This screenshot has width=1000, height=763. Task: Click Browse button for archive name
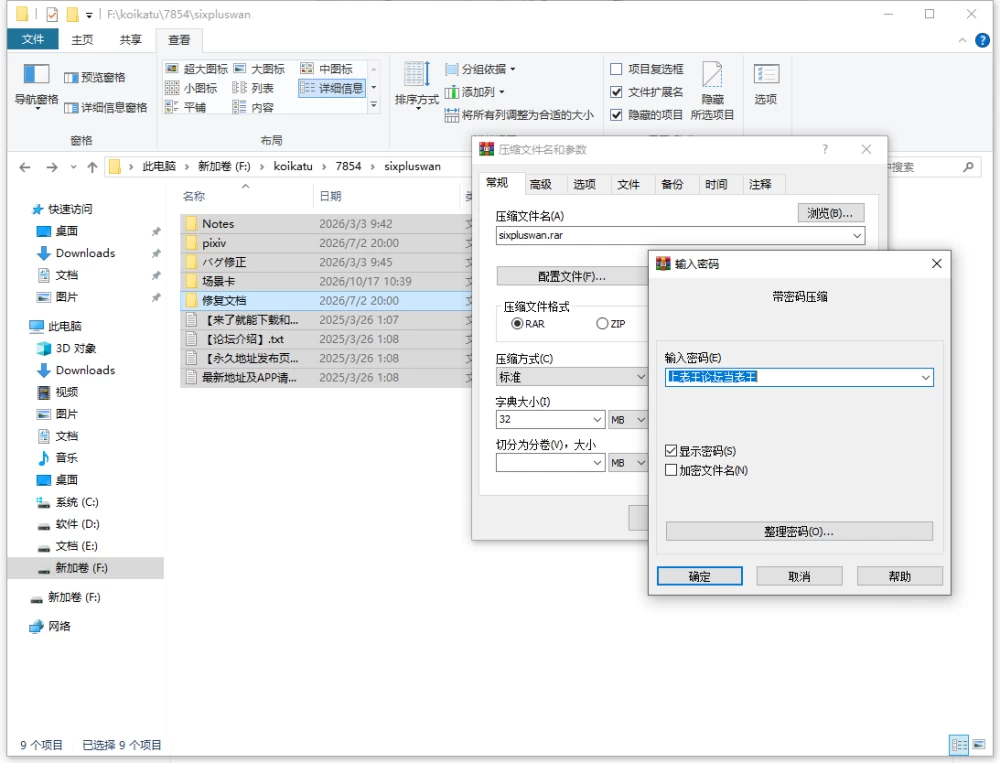pyautogui.click(x=830, y=213)
